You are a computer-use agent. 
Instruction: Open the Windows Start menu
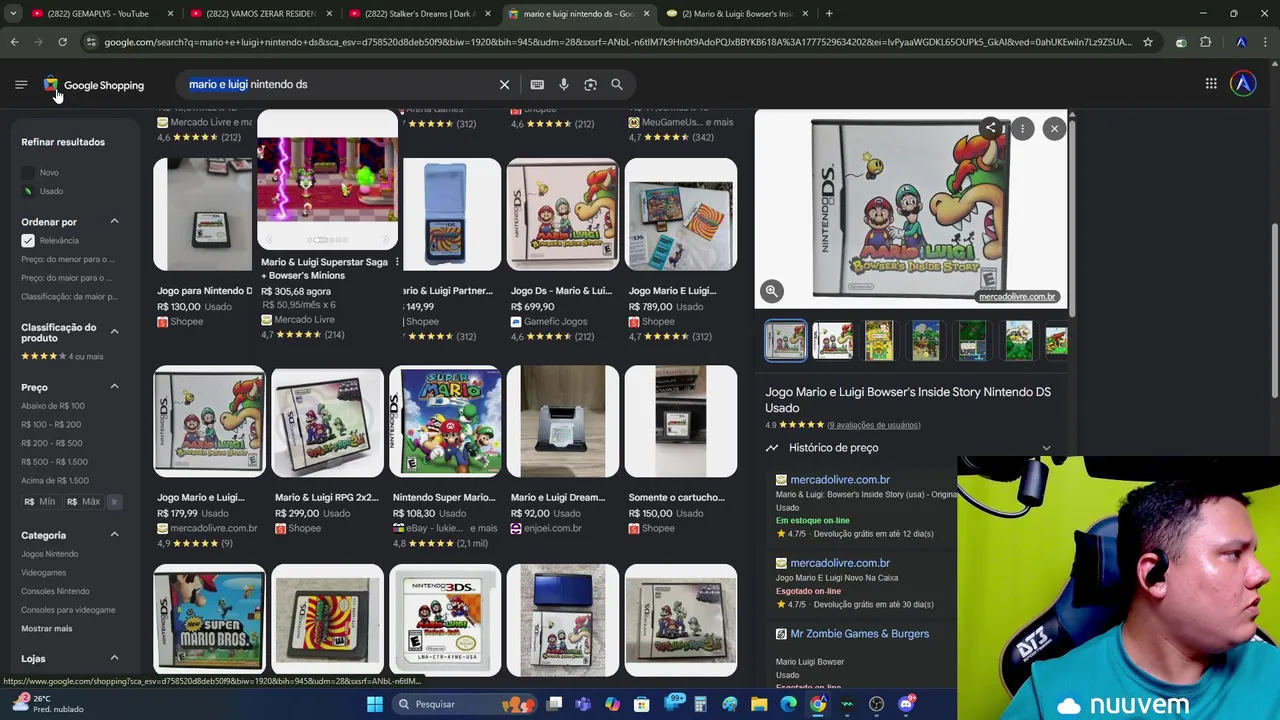(374, 704)
